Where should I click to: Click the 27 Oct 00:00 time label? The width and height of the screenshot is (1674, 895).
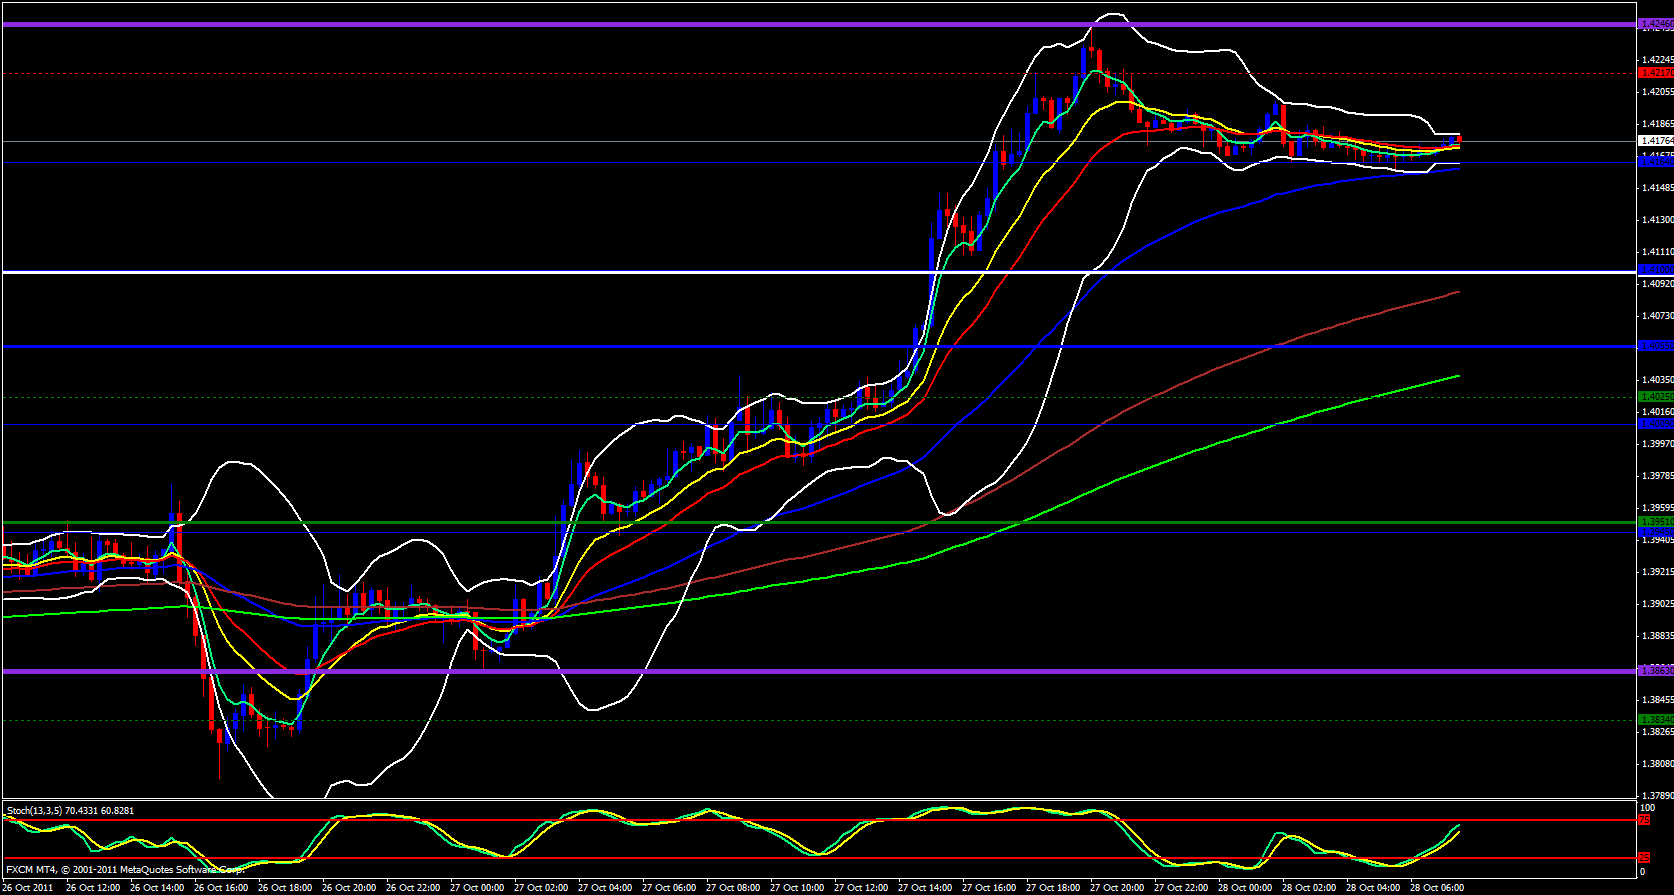(x=477, y=888)
